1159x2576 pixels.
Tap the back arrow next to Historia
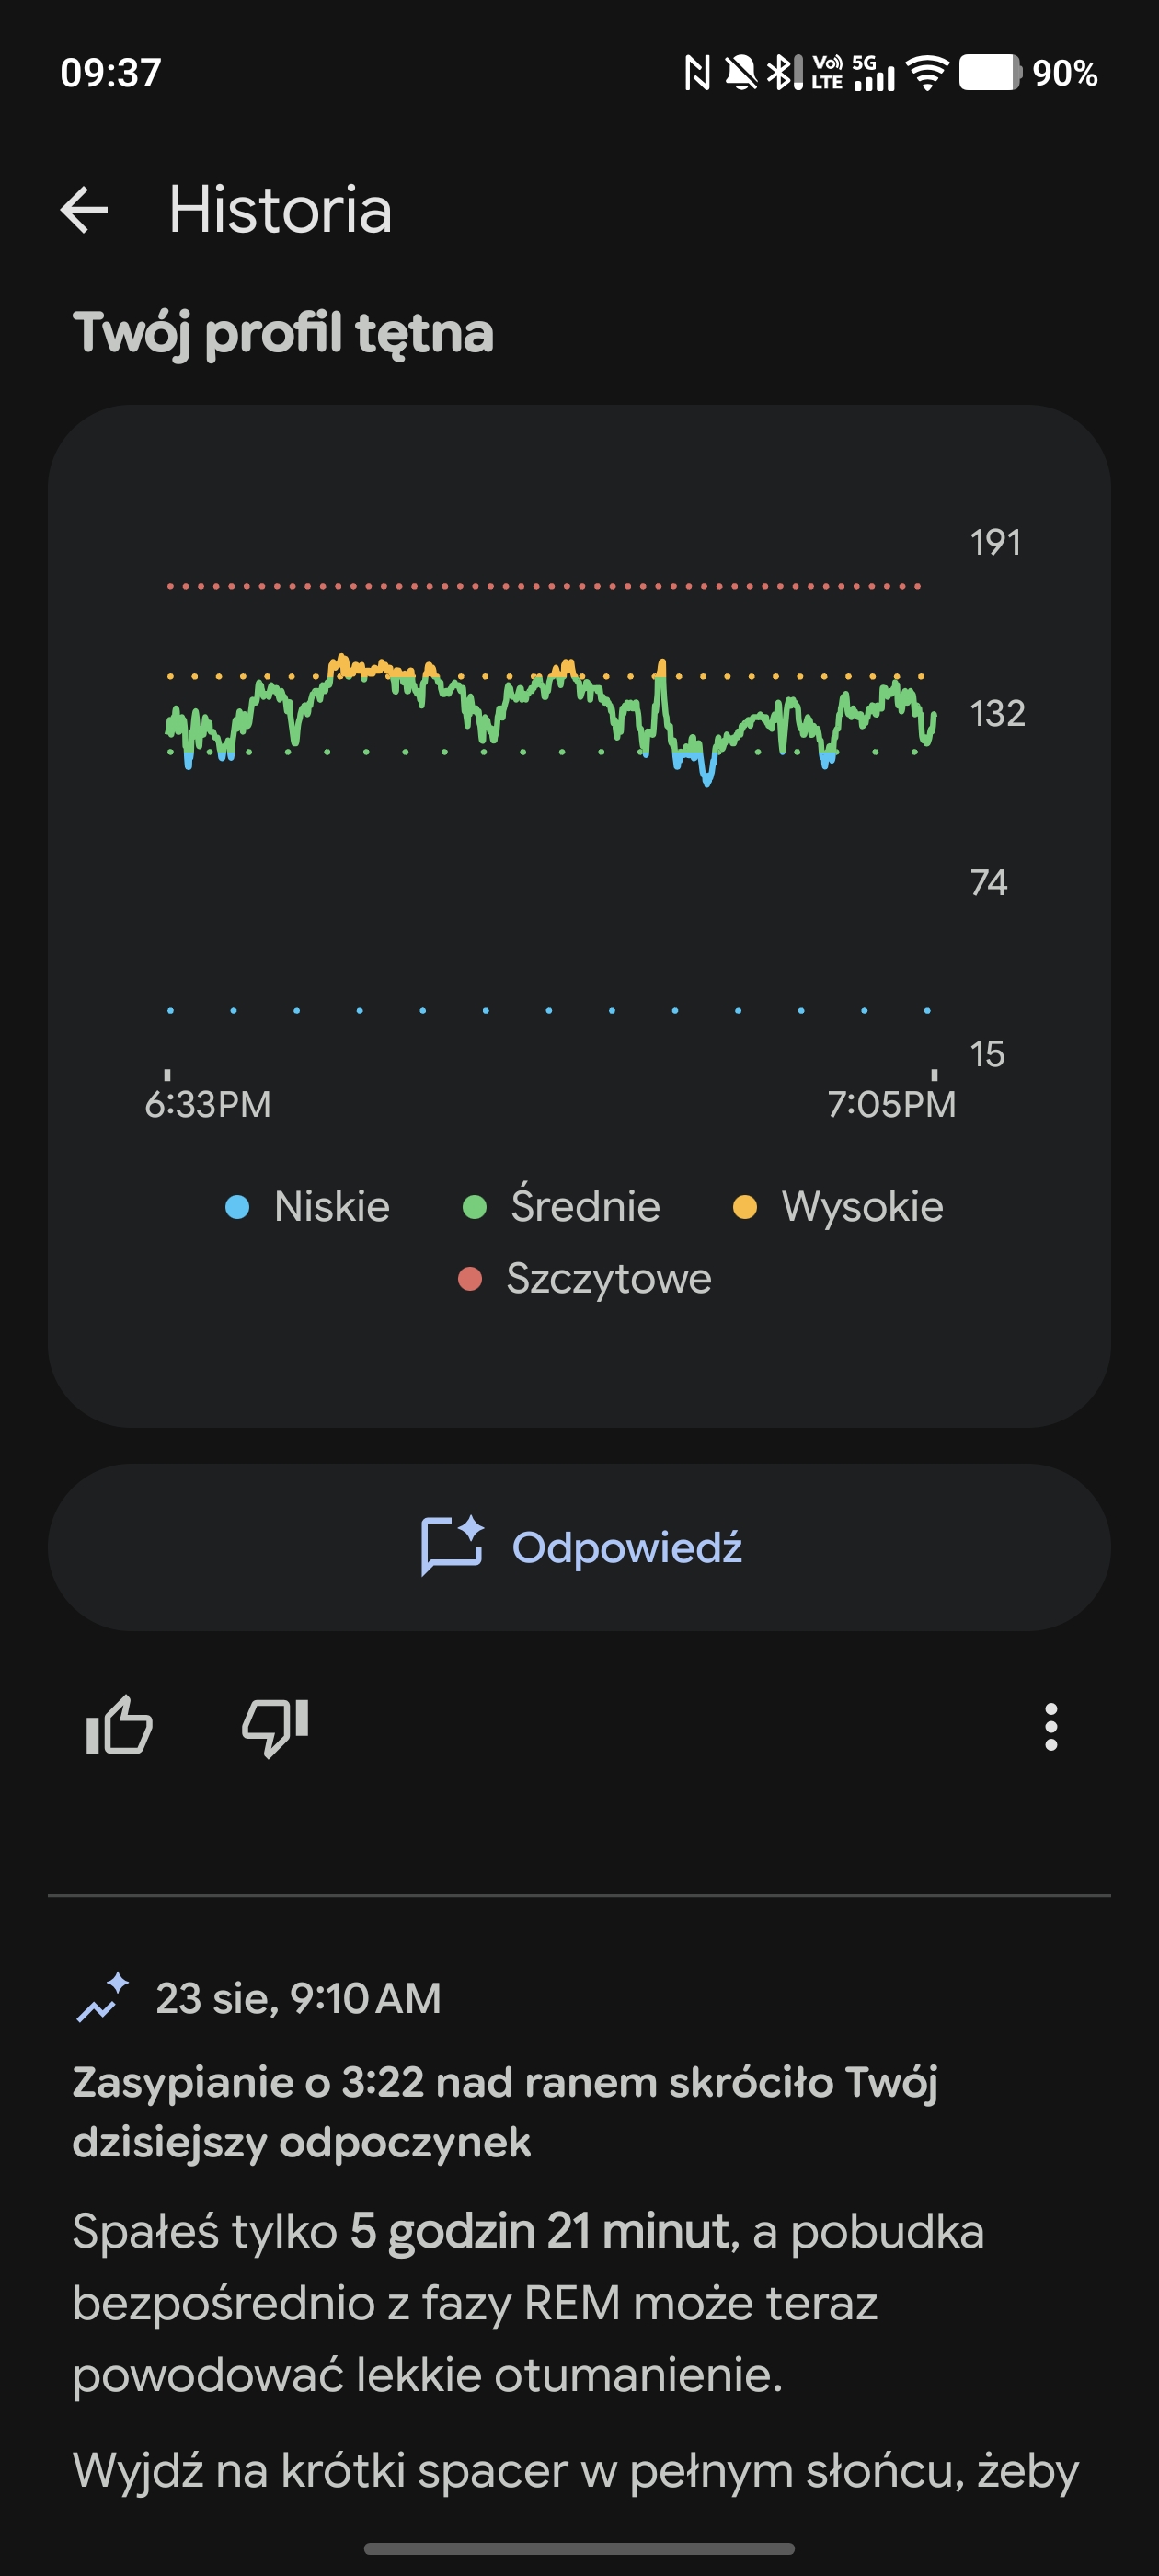[x=84, y=210]
